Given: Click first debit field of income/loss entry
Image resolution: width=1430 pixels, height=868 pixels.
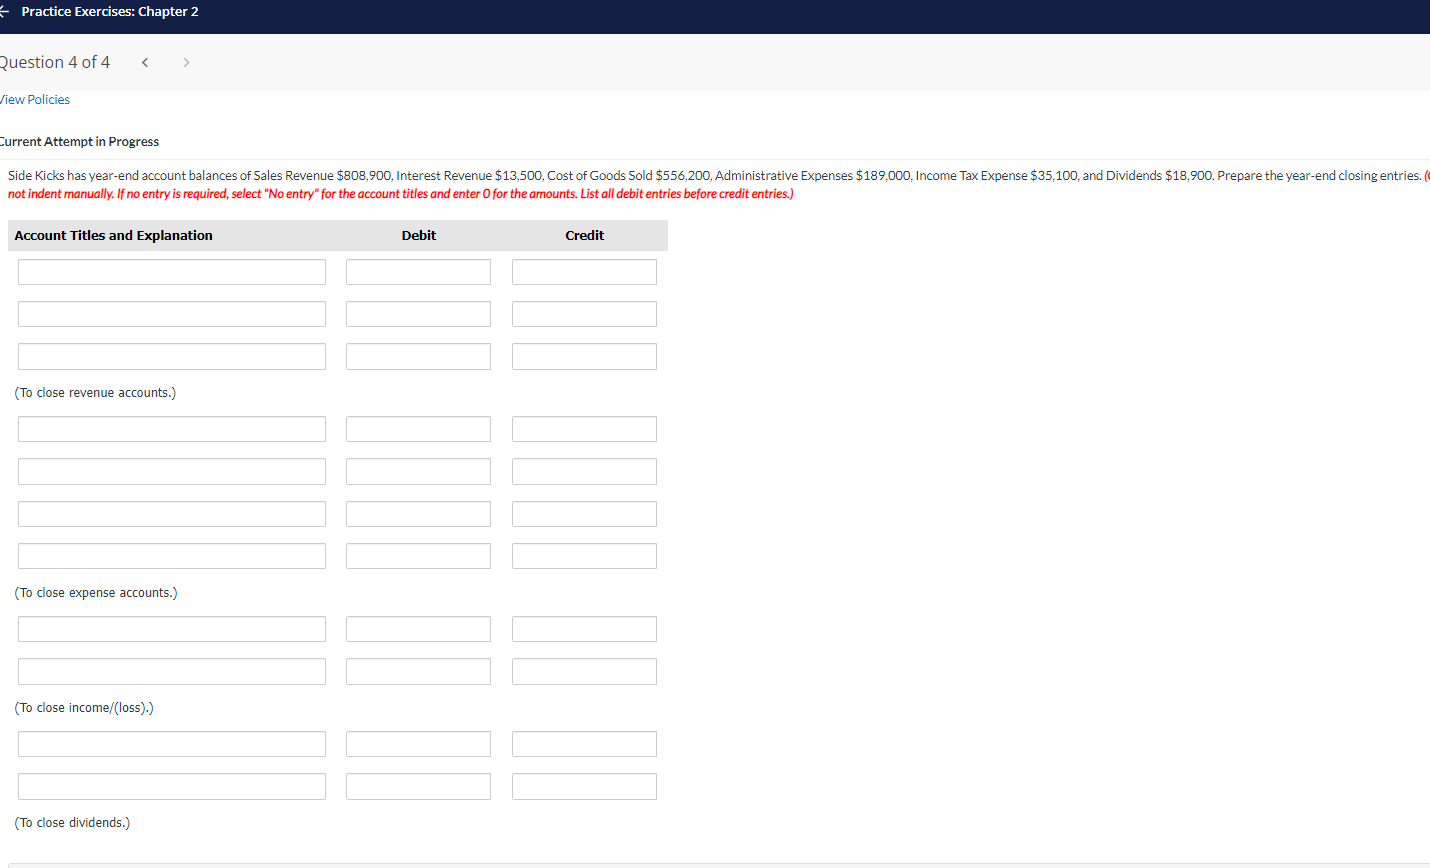Looking at the screenshot, I should [x=418, y=629].
